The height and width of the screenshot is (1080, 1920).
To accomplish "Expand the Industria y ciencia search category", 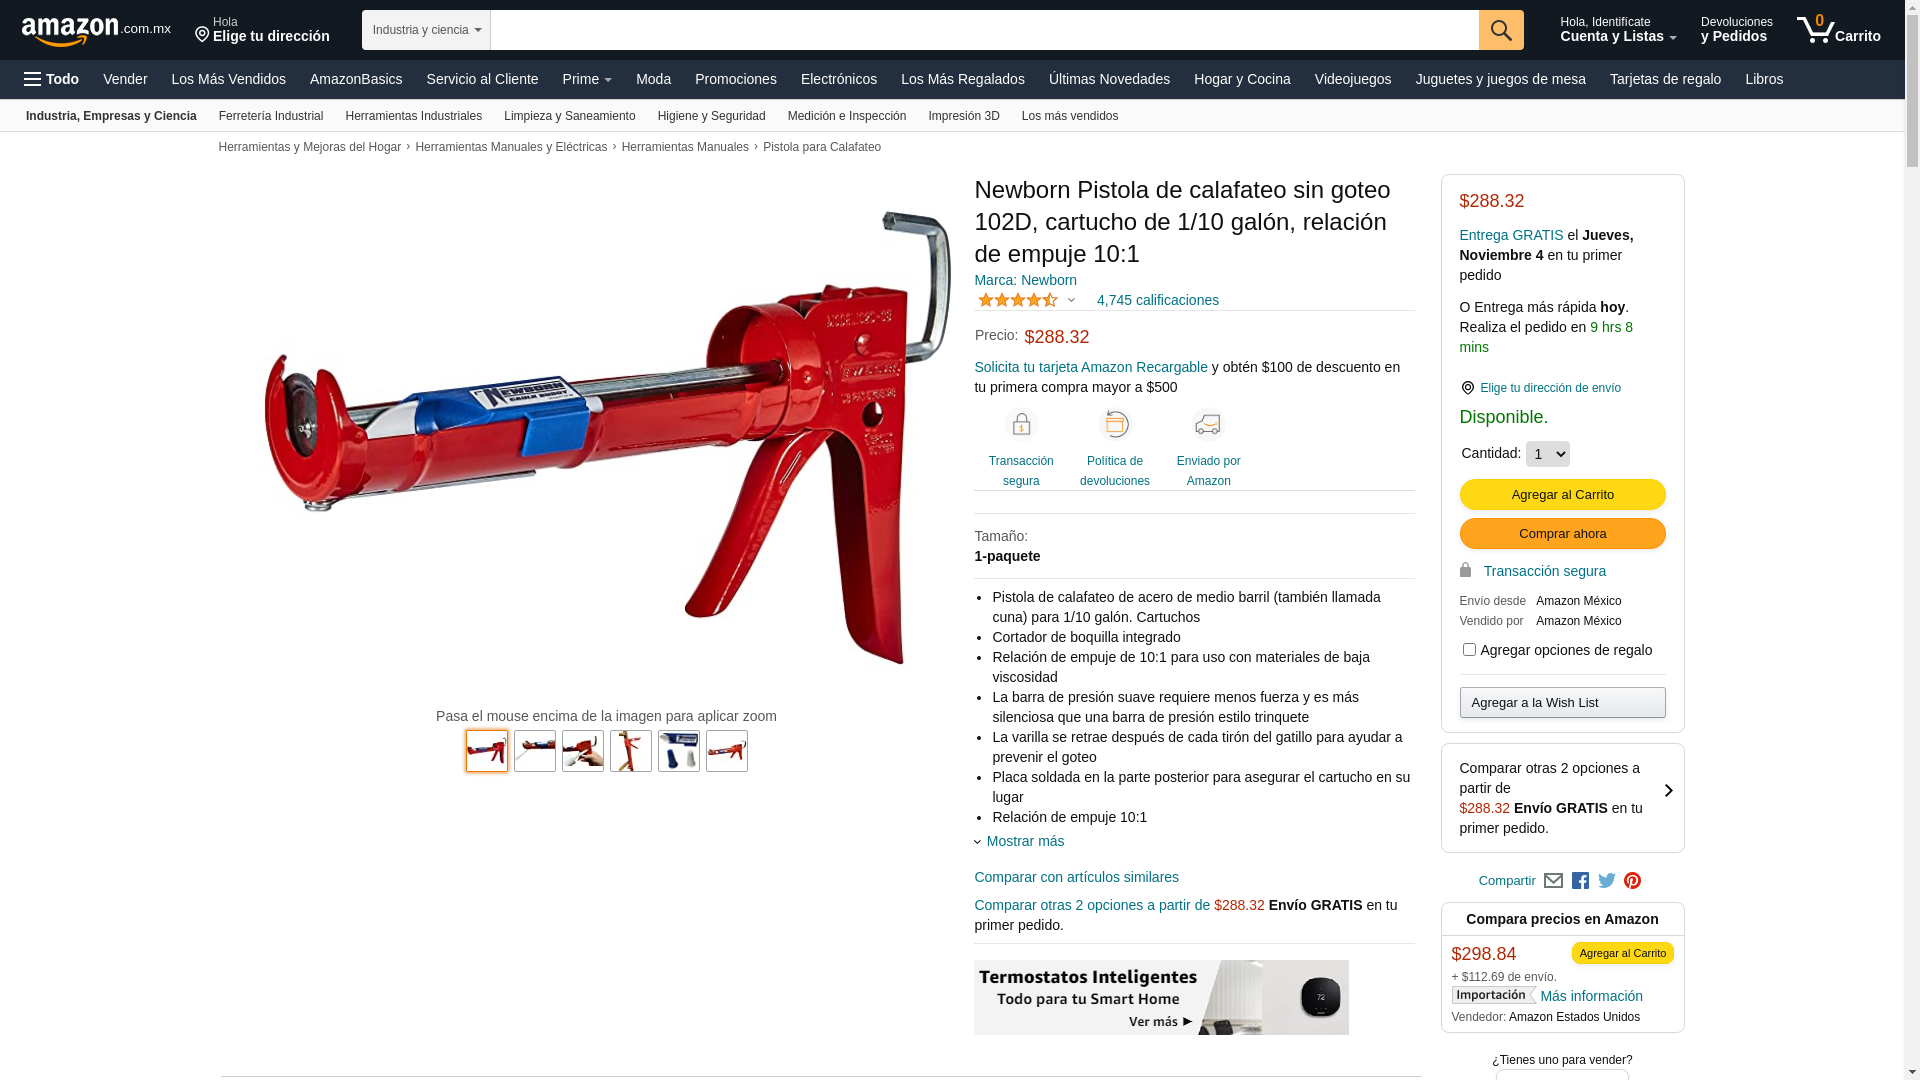I will coord(426,30).
